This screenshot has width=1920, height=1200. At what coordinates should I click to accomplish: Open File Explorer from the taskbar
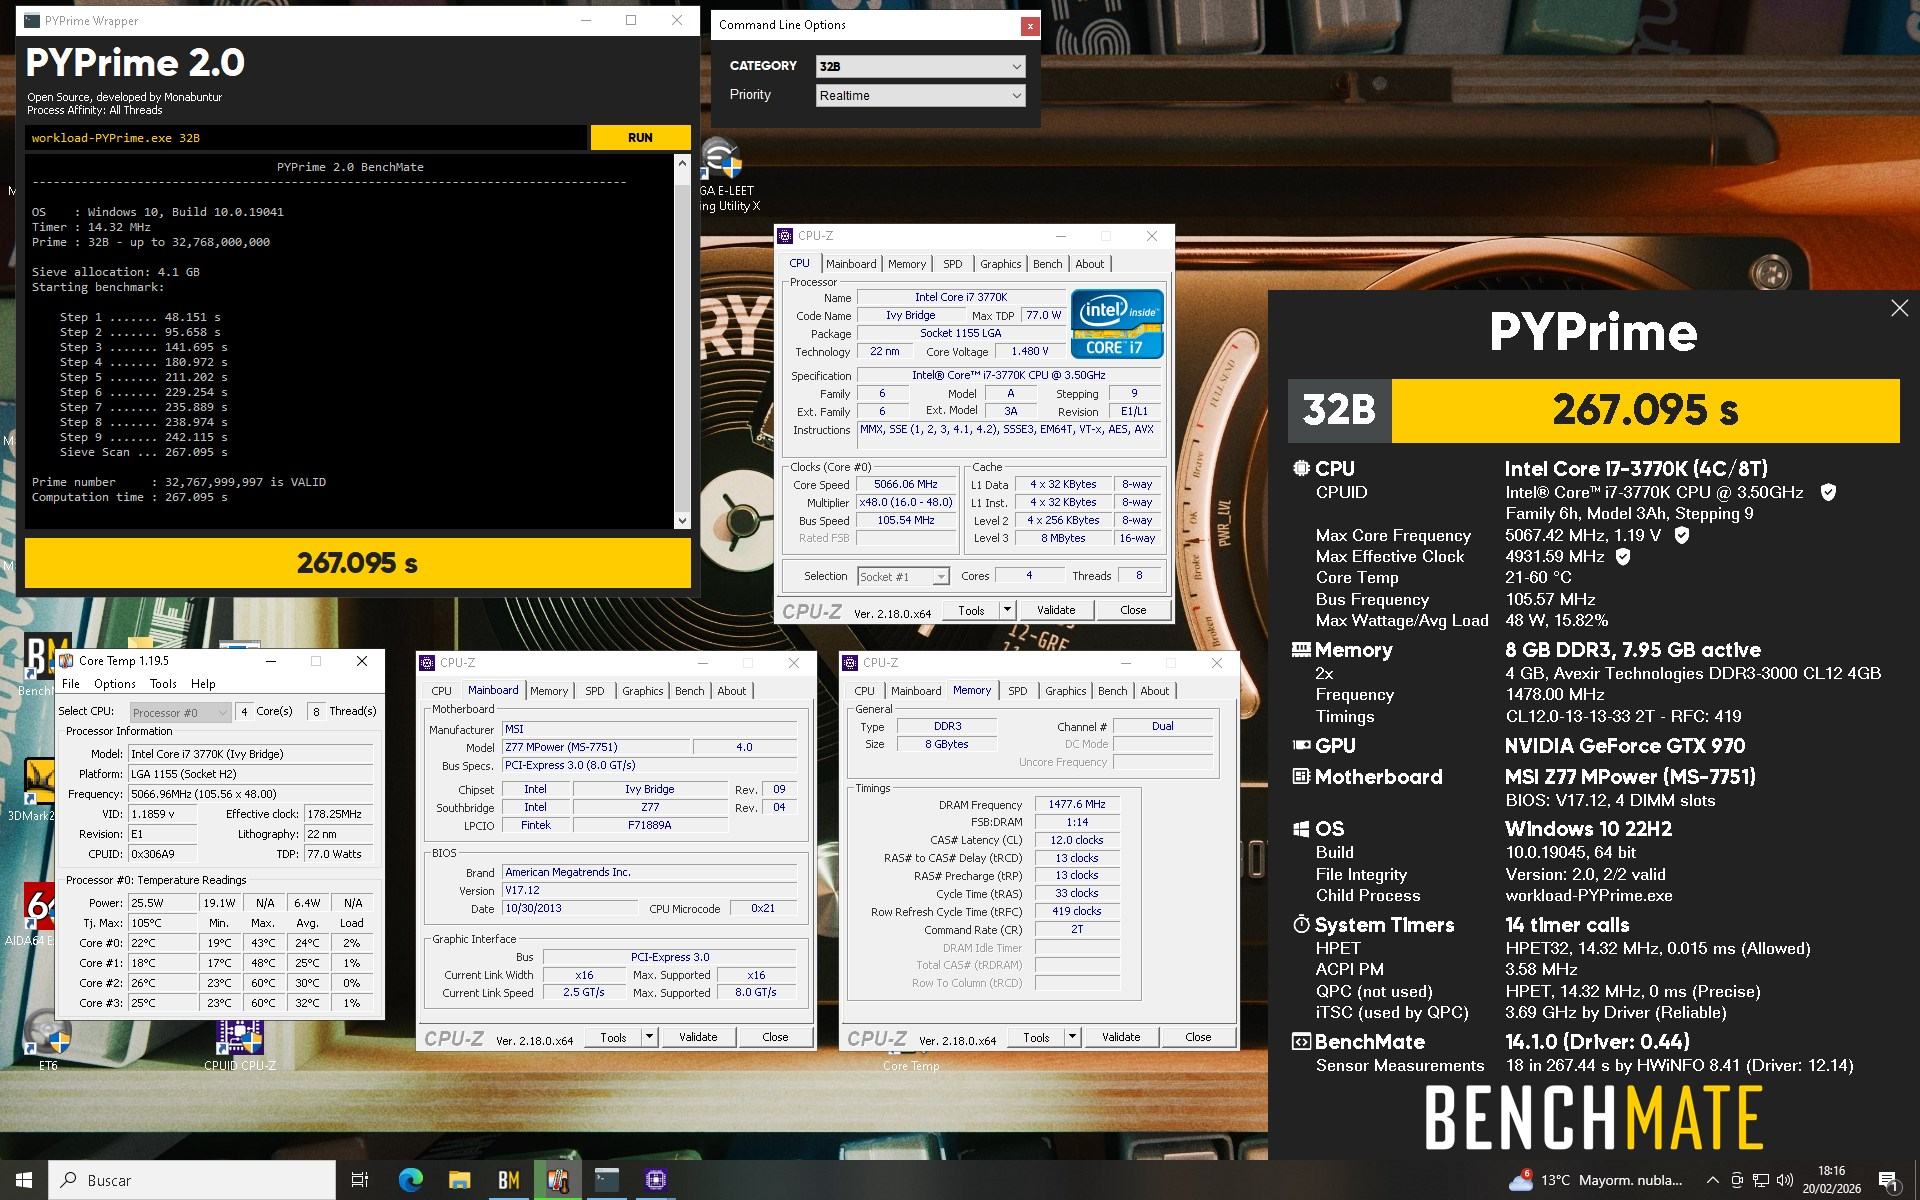coord(459,1180)
